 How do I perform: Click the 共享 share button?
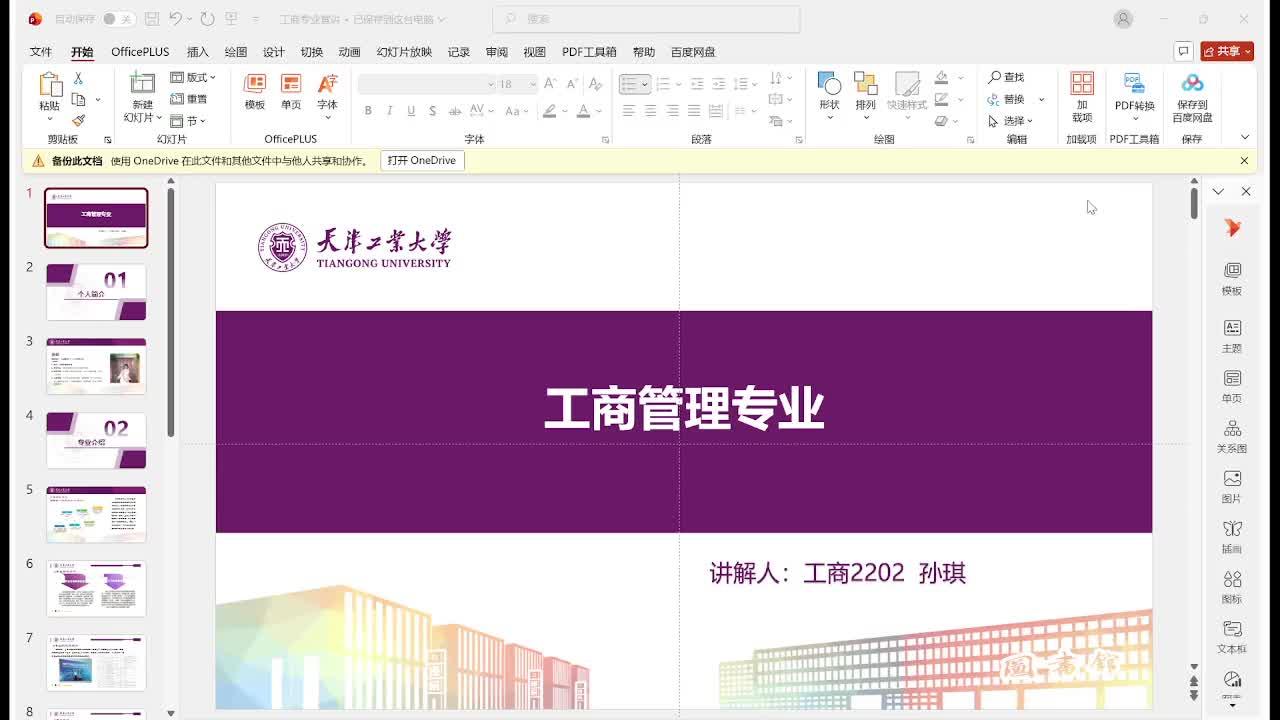click(1227, 51)
